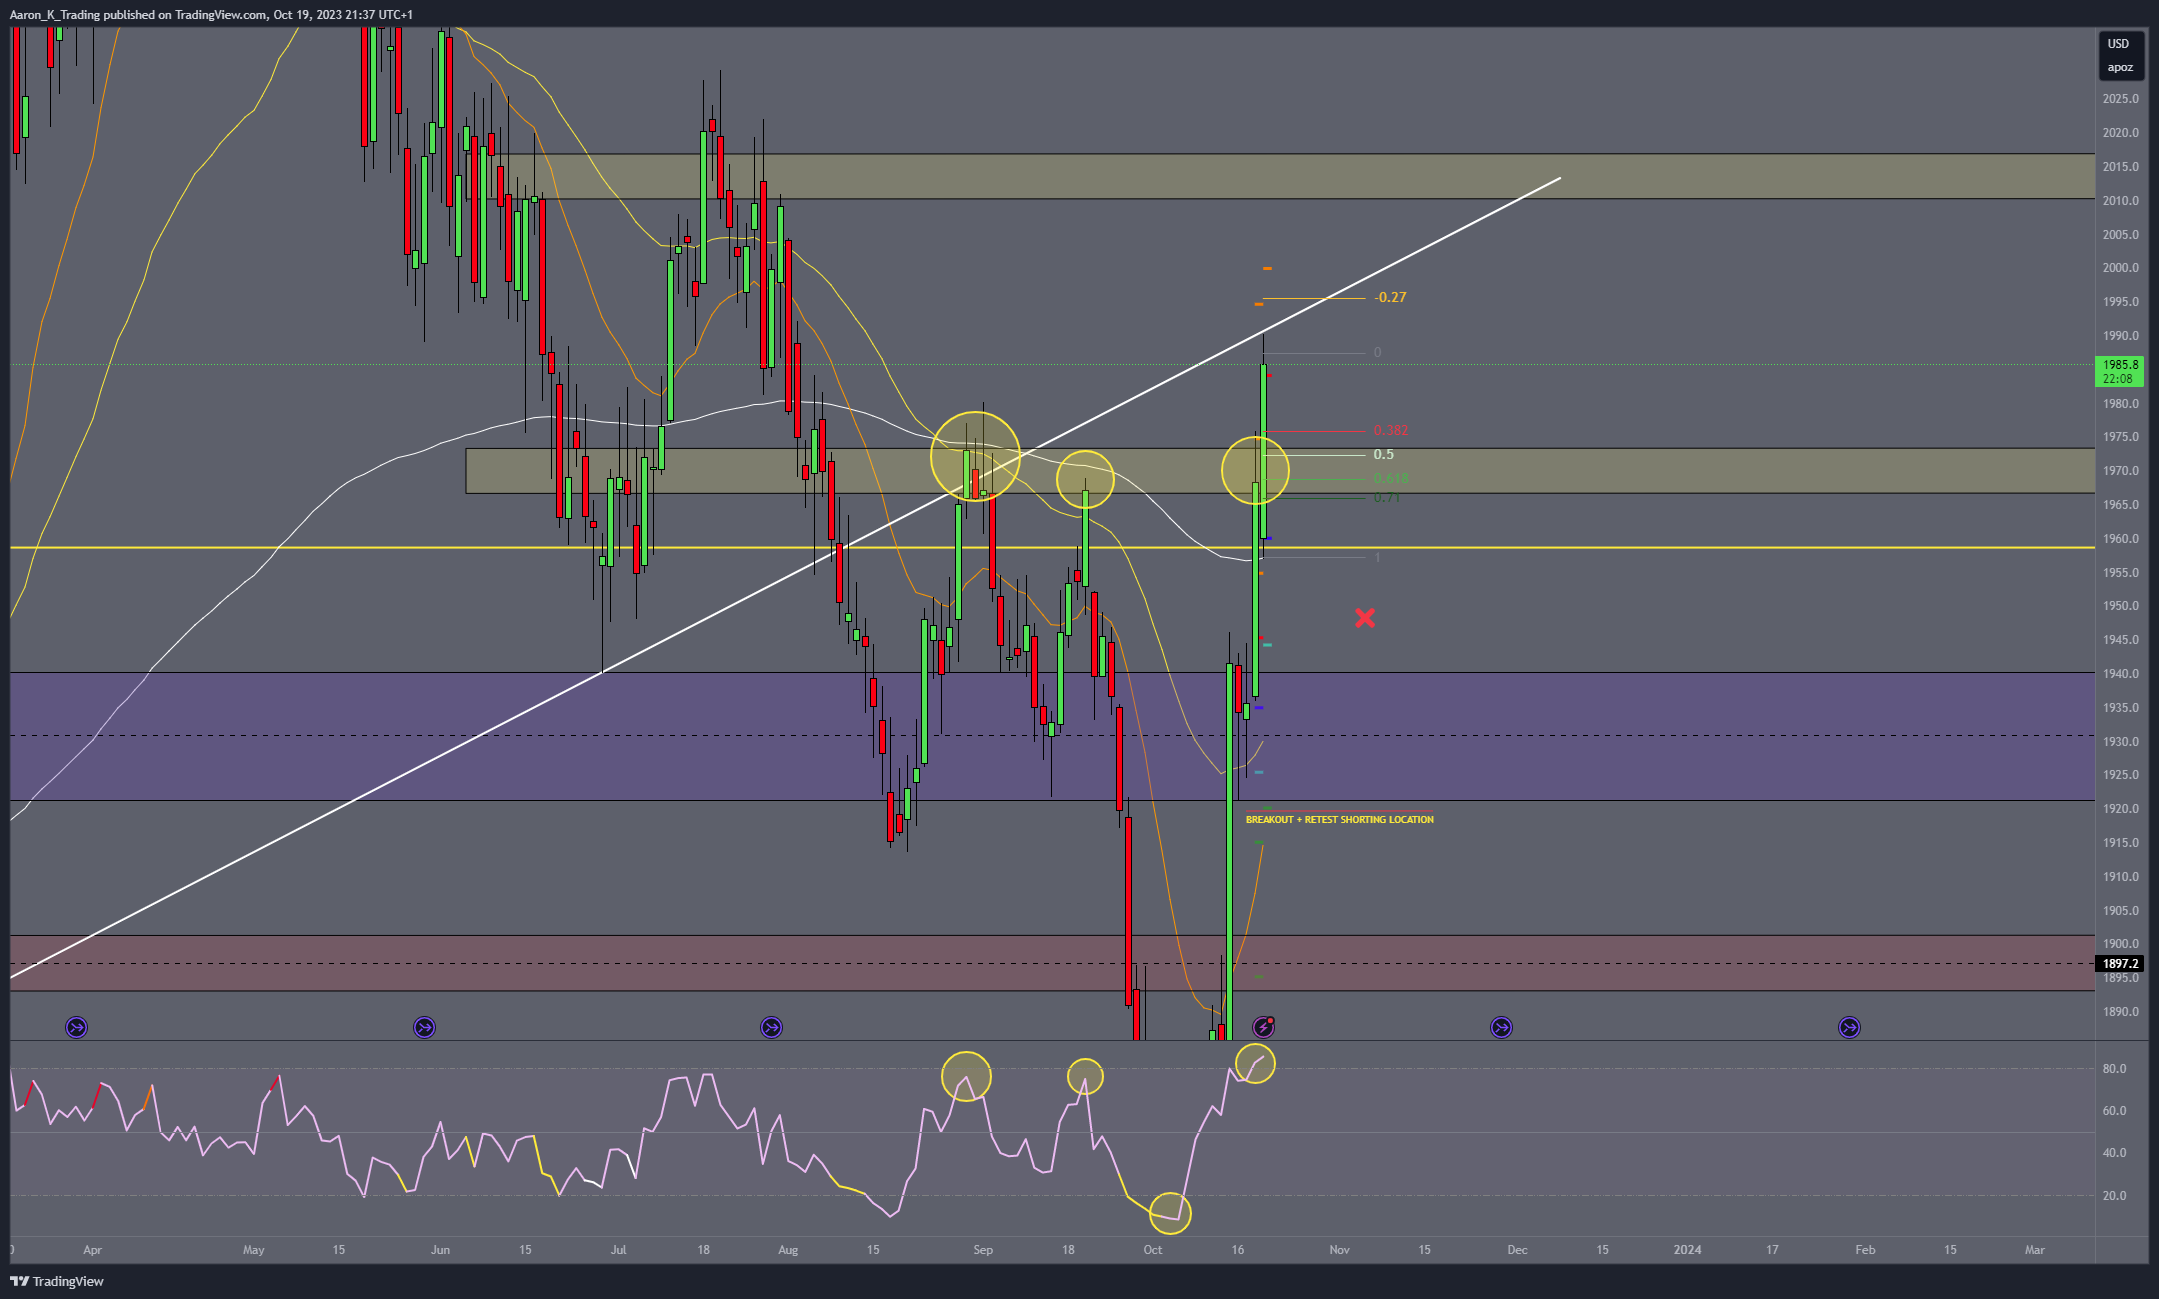
Task: Click the Dec date axis label
Action: click(1517, 1250)
